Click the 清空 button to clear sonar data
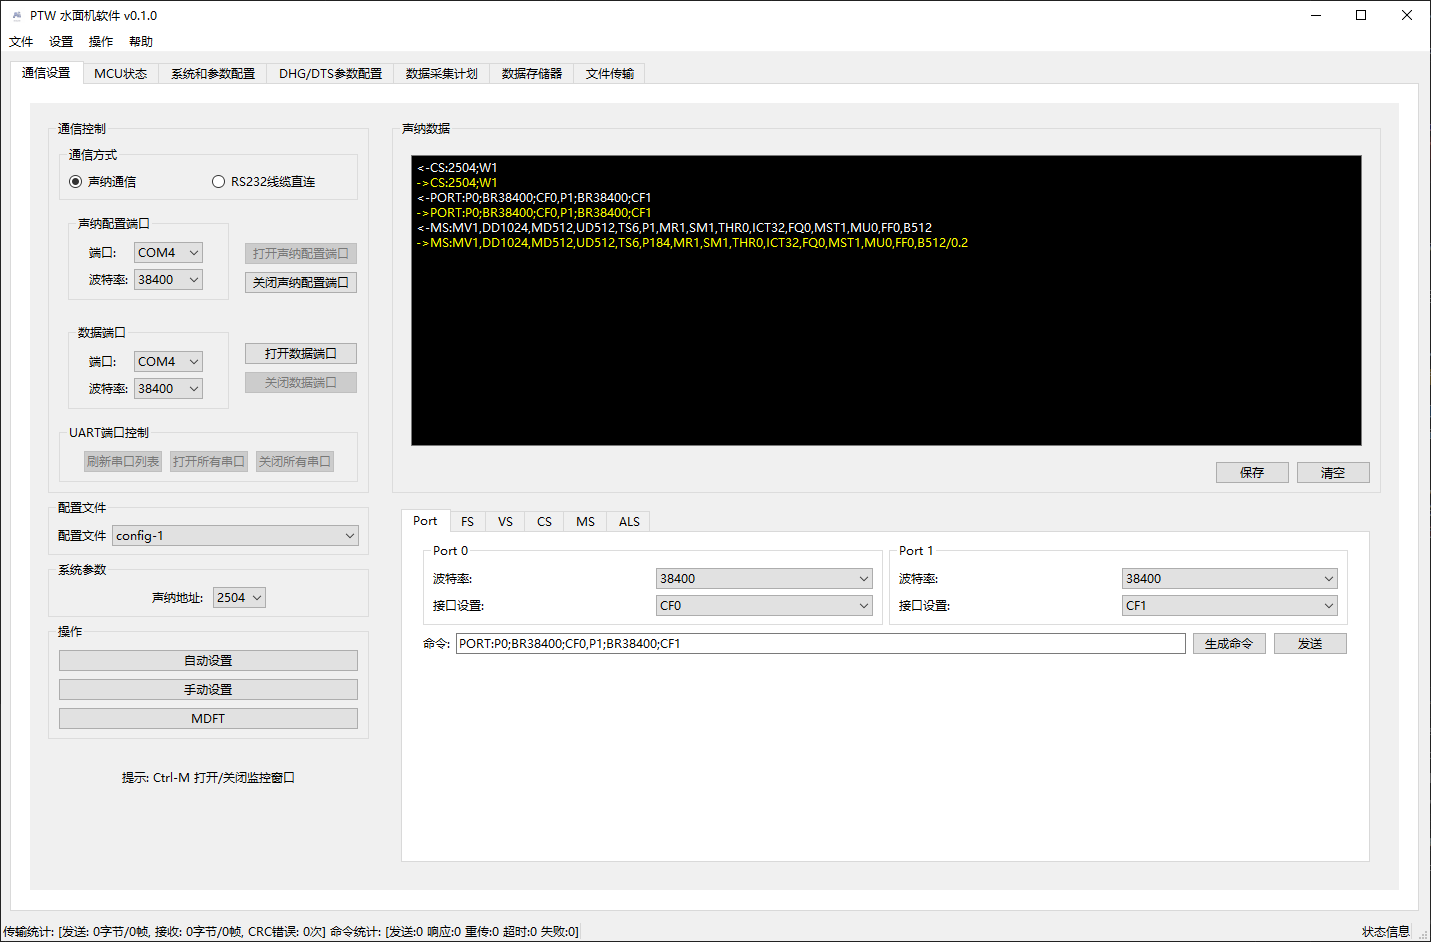The image size is (1431, 942). click(1333, 473)
